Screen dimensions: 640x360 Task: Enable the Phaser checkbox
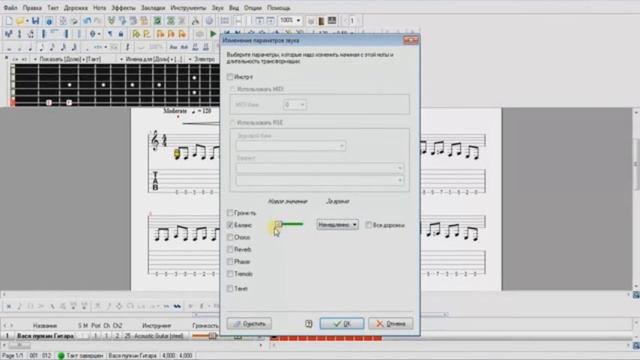click(x=230, y=262)
